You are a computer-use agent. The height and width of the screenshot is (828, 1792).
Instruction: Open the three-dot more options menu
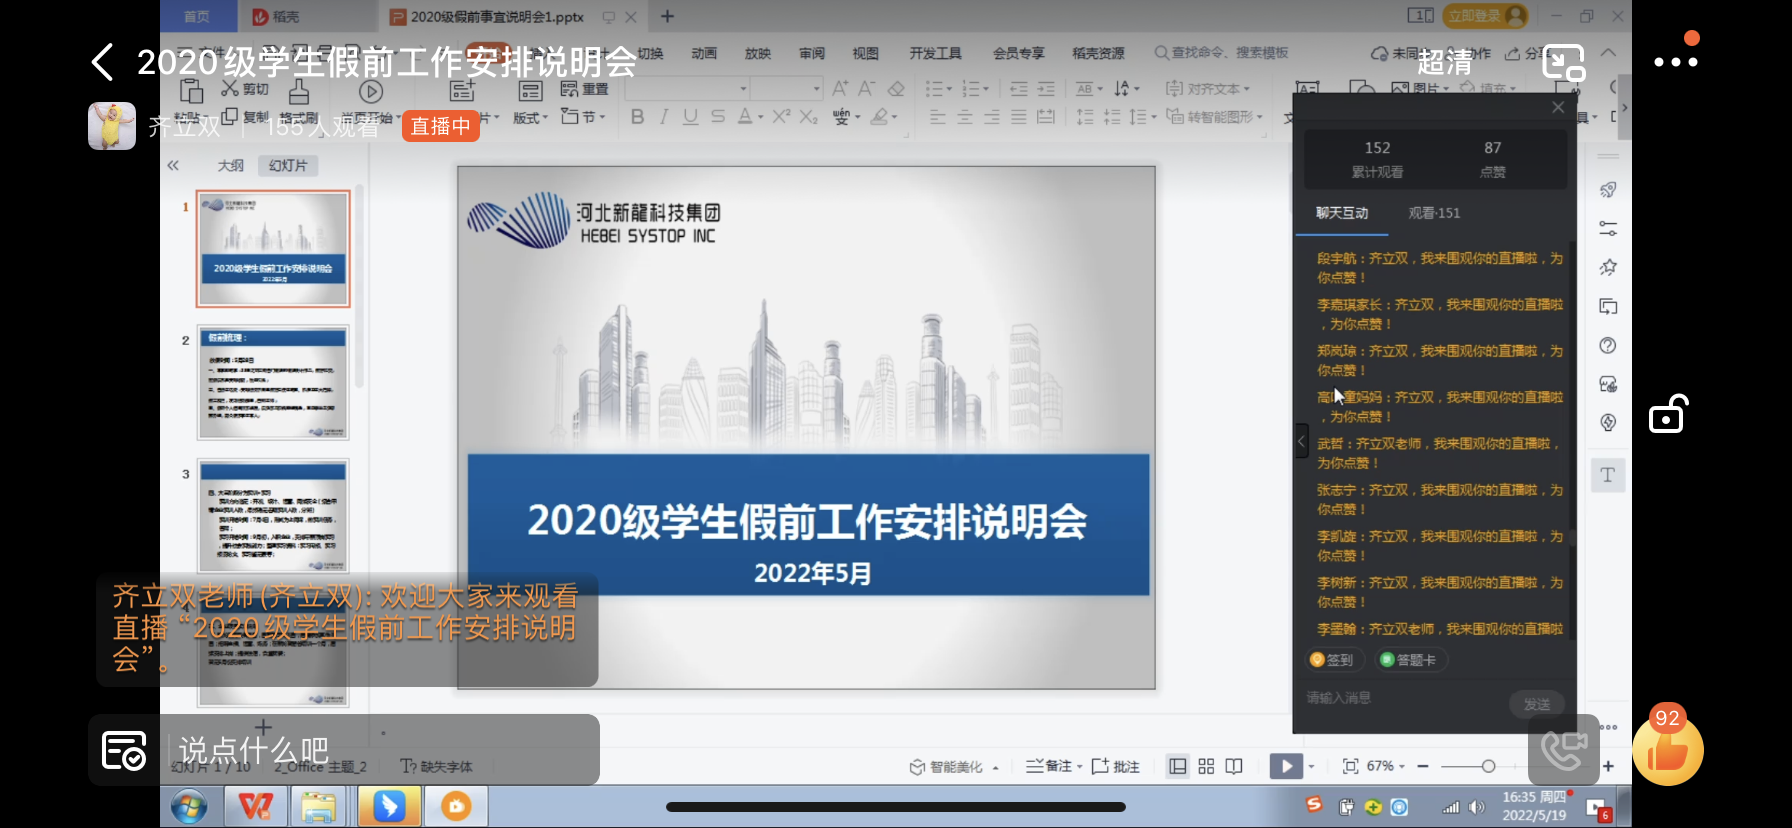(x=1675, y=62)
